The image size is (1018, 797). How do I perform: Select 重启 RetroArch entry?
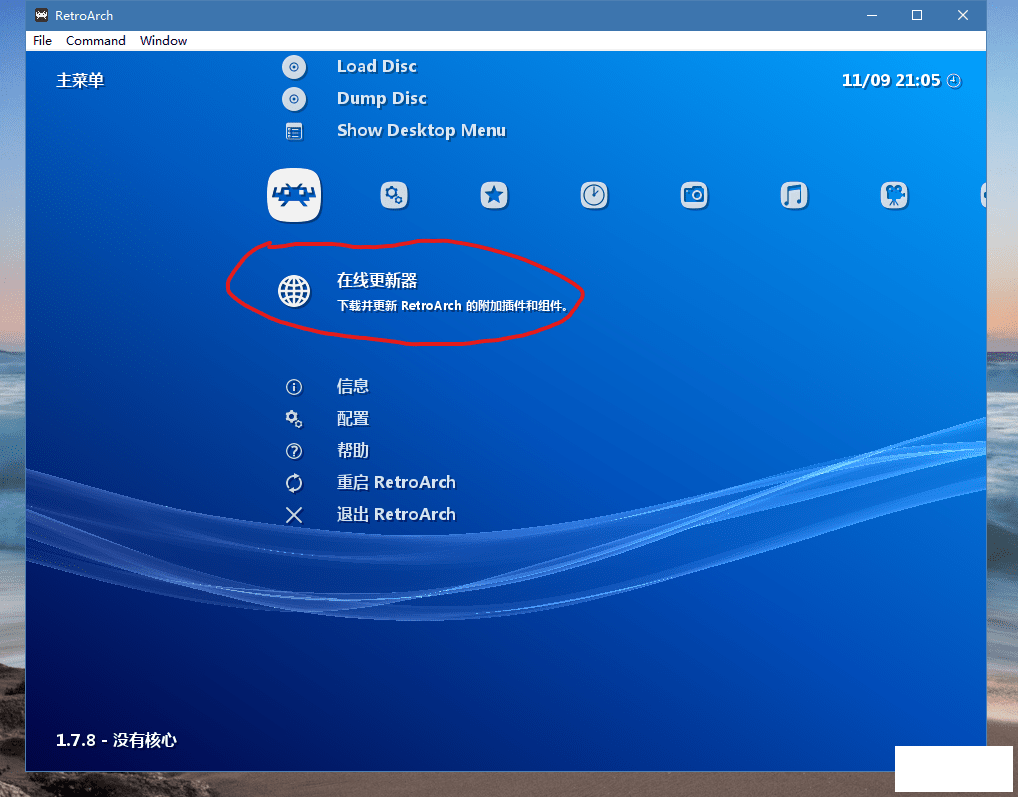tap(396, 482)
